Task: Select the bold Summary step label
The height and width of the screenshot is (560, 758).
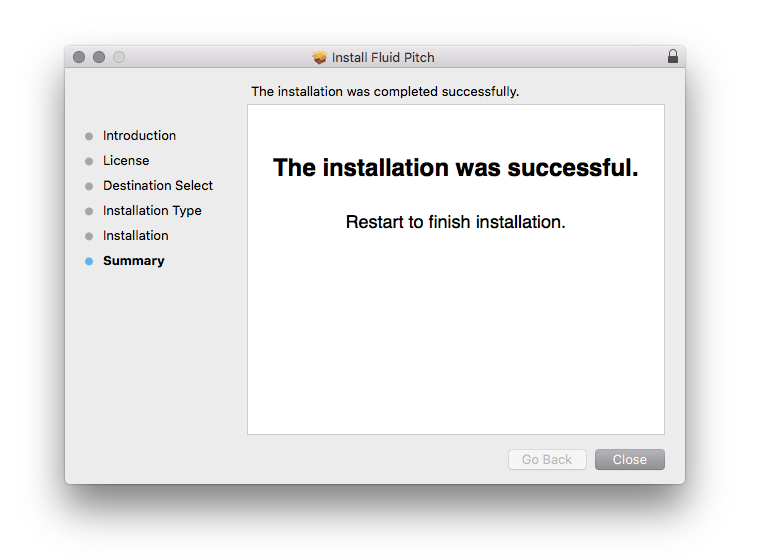Action: (134, 261)
